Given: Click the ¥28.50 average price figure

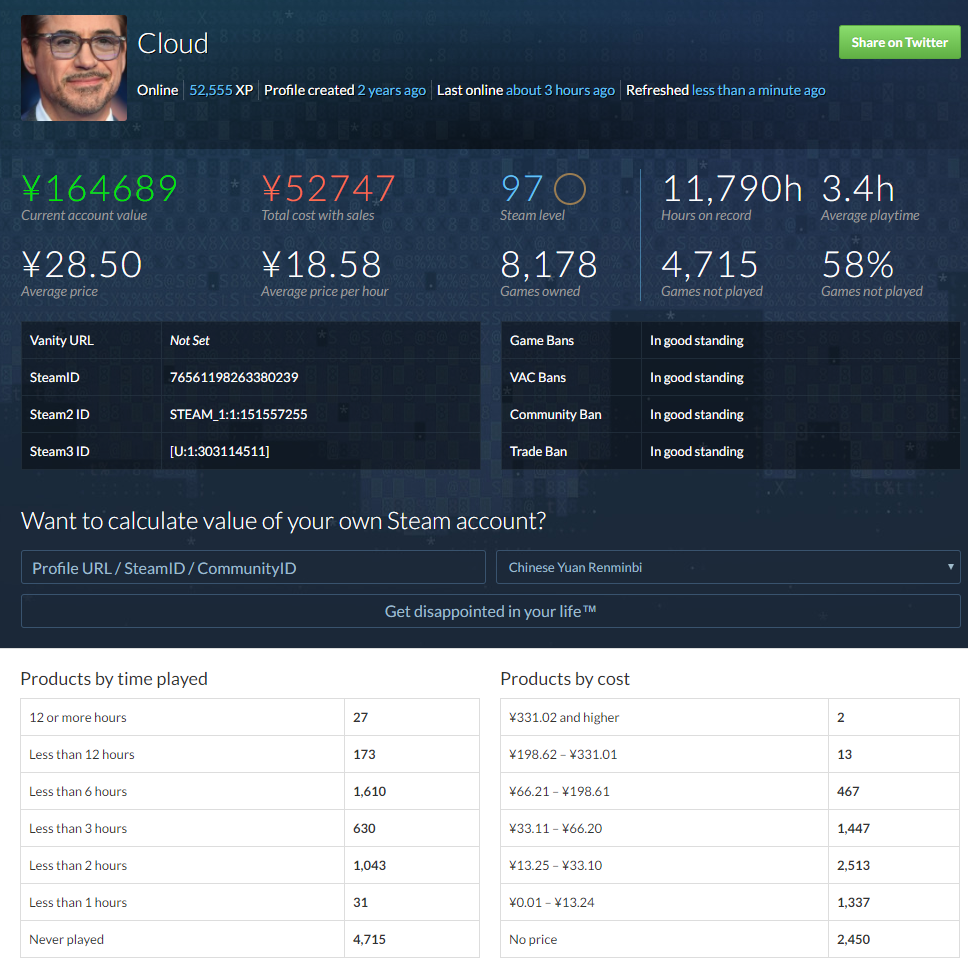Looking at the screenshot, I should click(82, 264).
